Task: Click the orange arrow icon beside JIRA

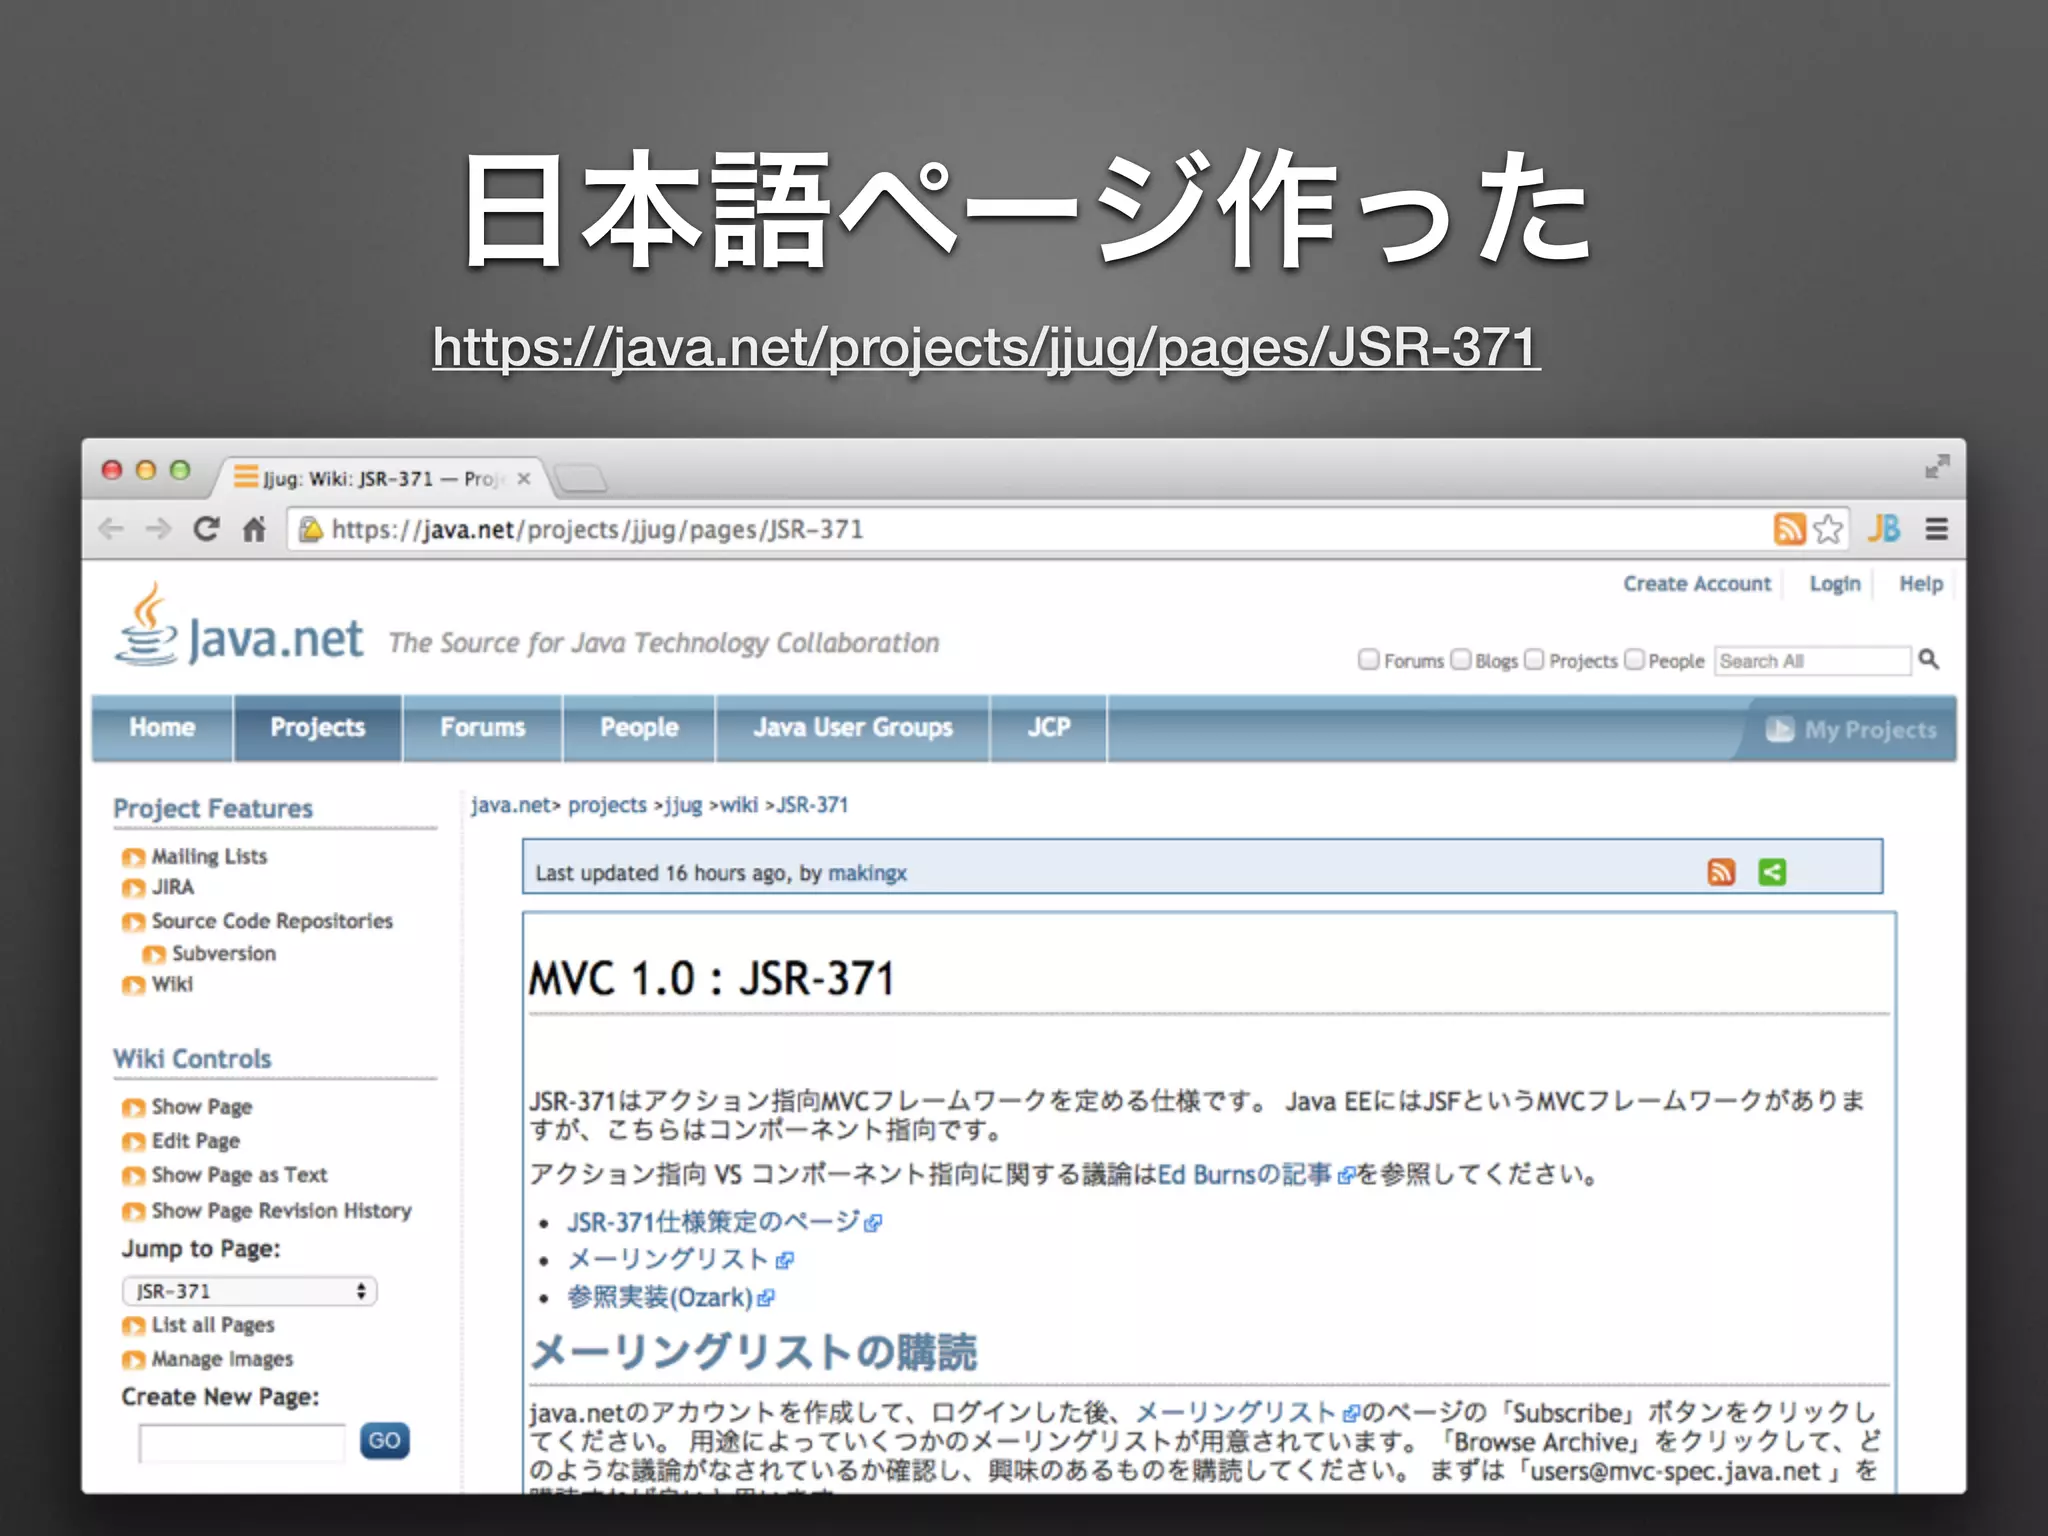Action: (x=133, y=888)
